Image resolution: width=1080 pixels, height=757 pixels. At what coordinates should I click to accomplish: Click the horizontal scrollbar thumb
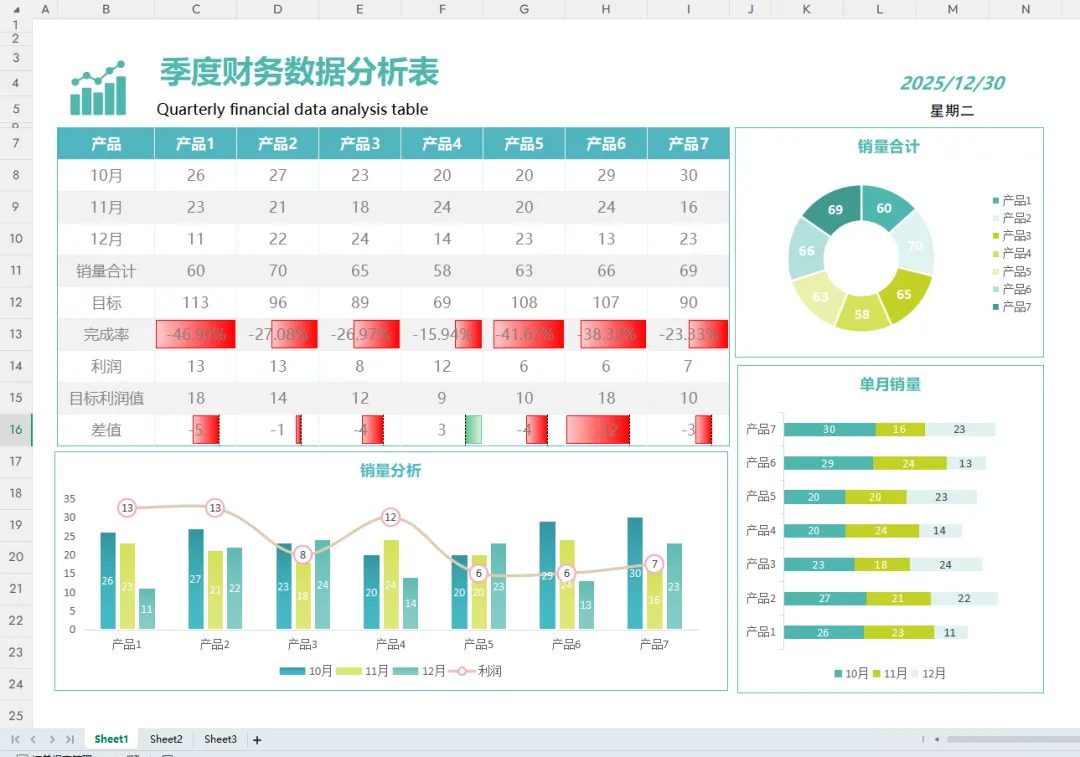point(1012,739)
